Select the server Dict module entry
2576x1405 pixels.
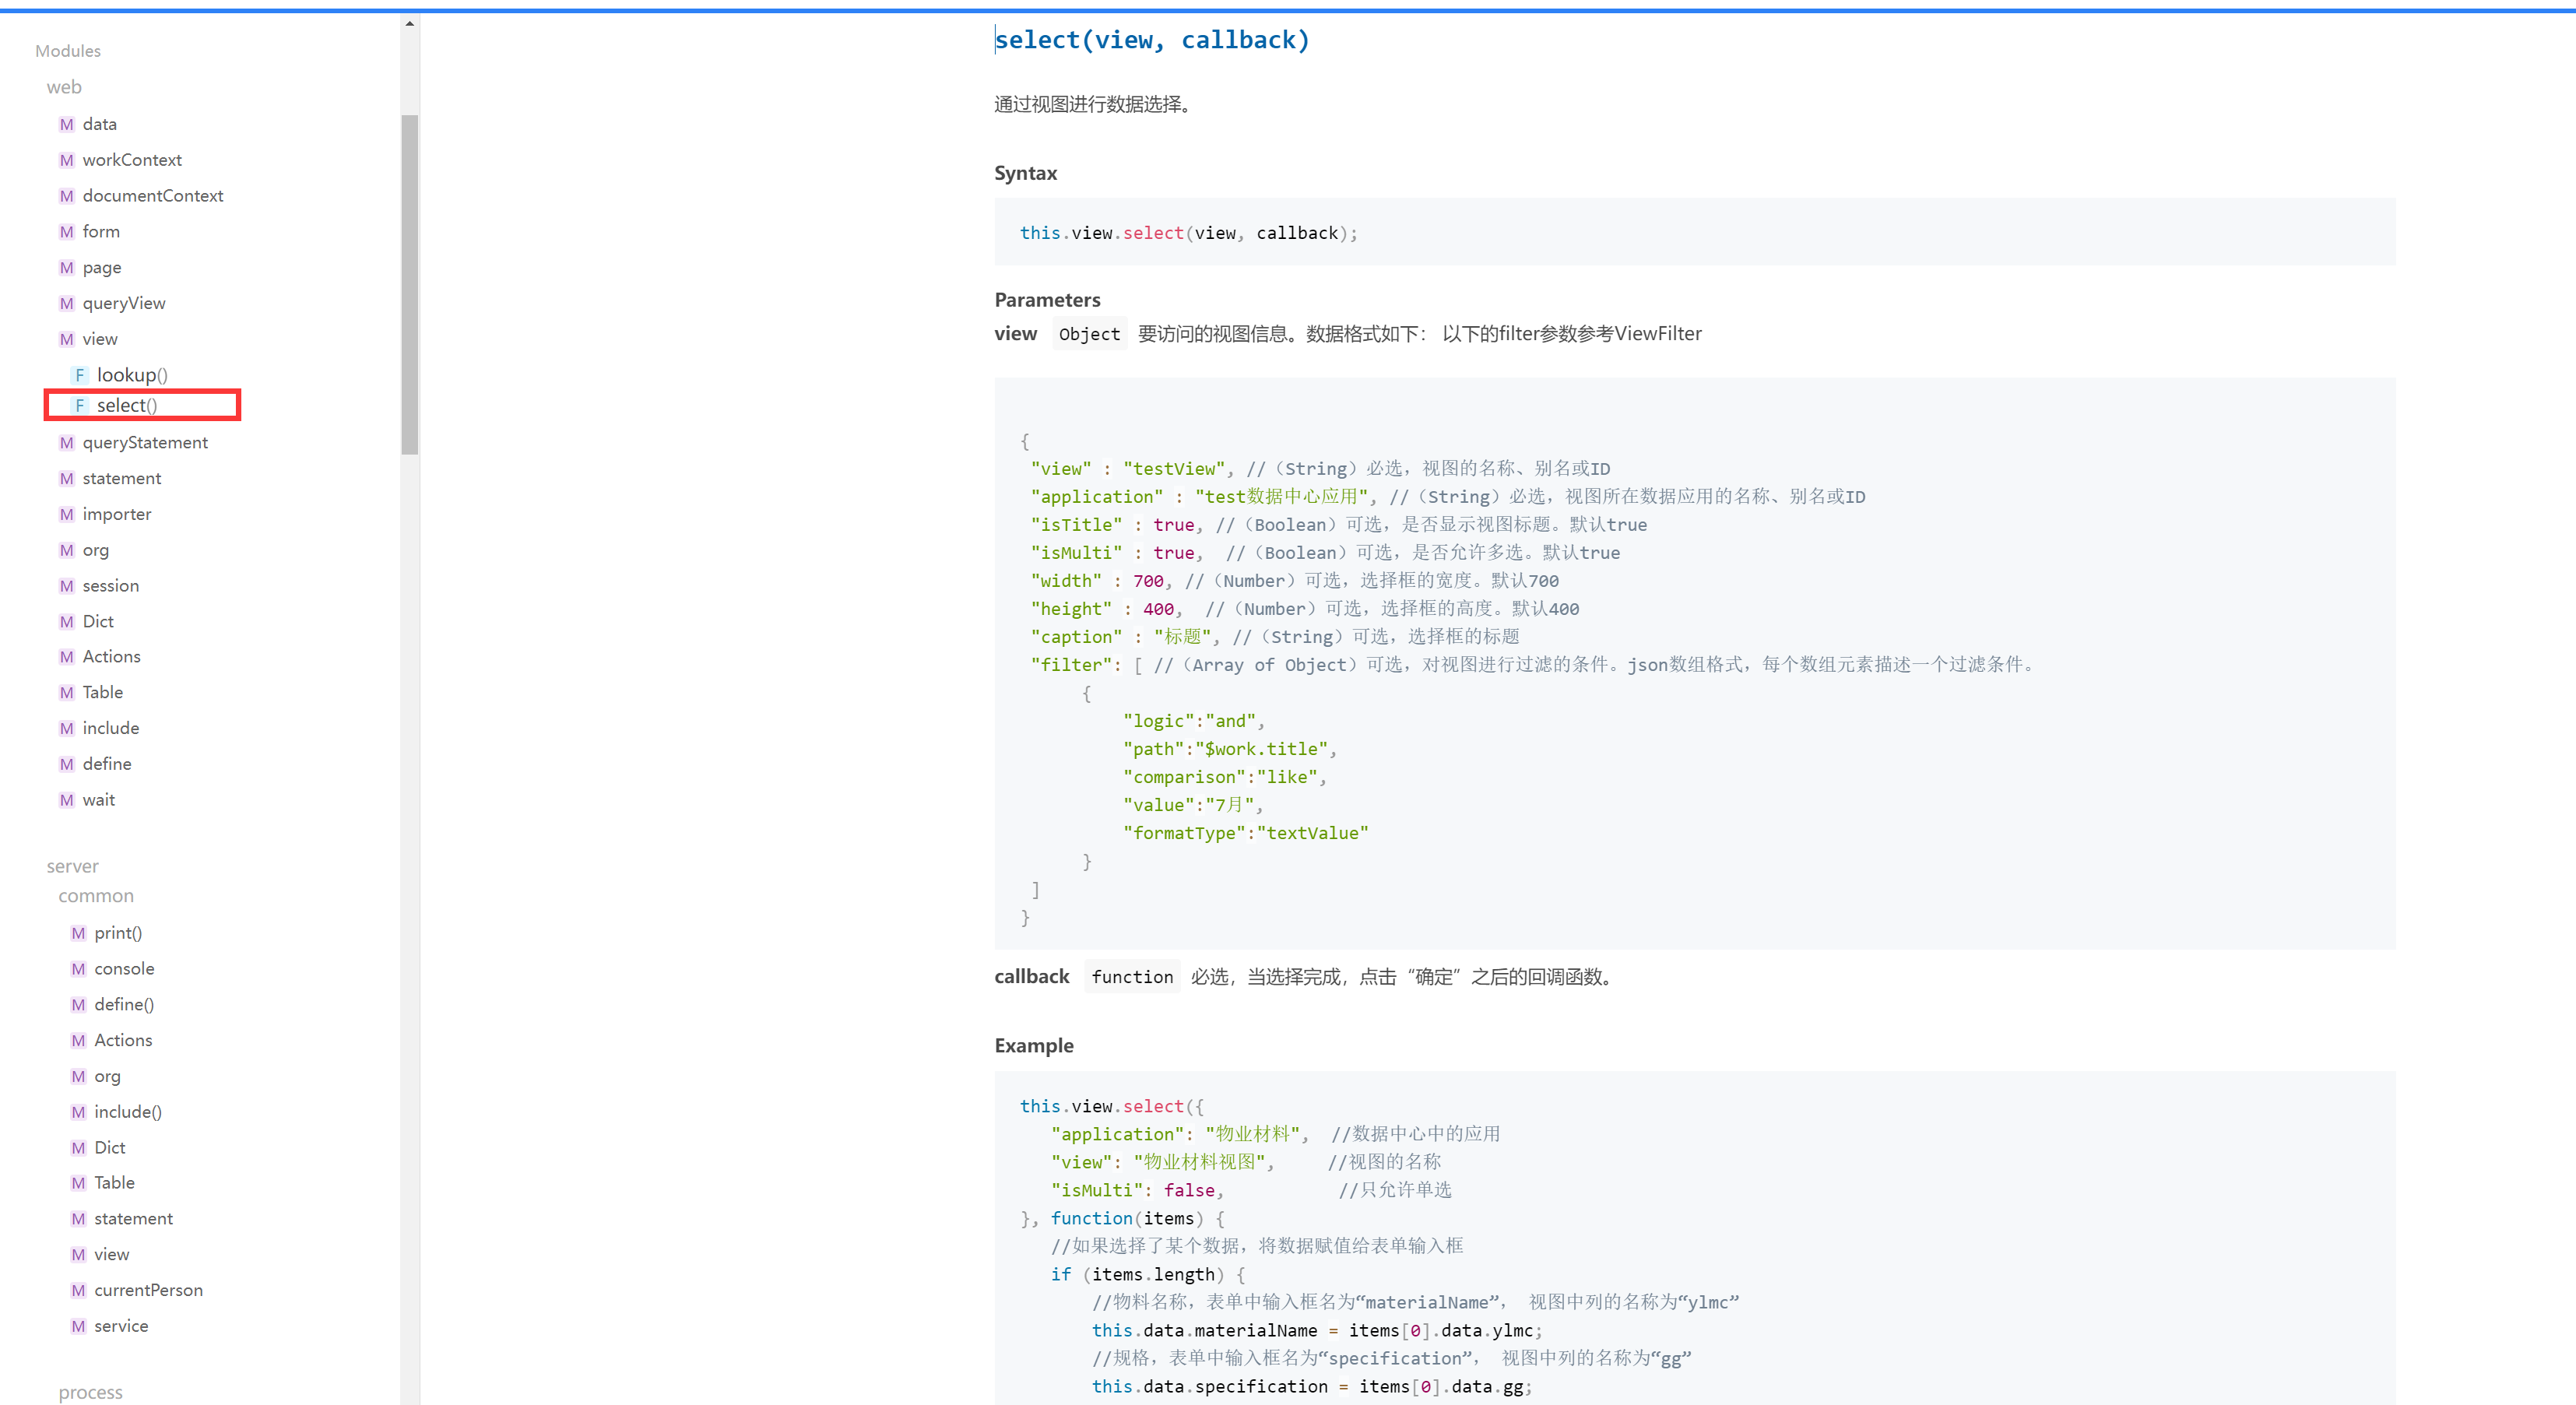pos(109,1147)
